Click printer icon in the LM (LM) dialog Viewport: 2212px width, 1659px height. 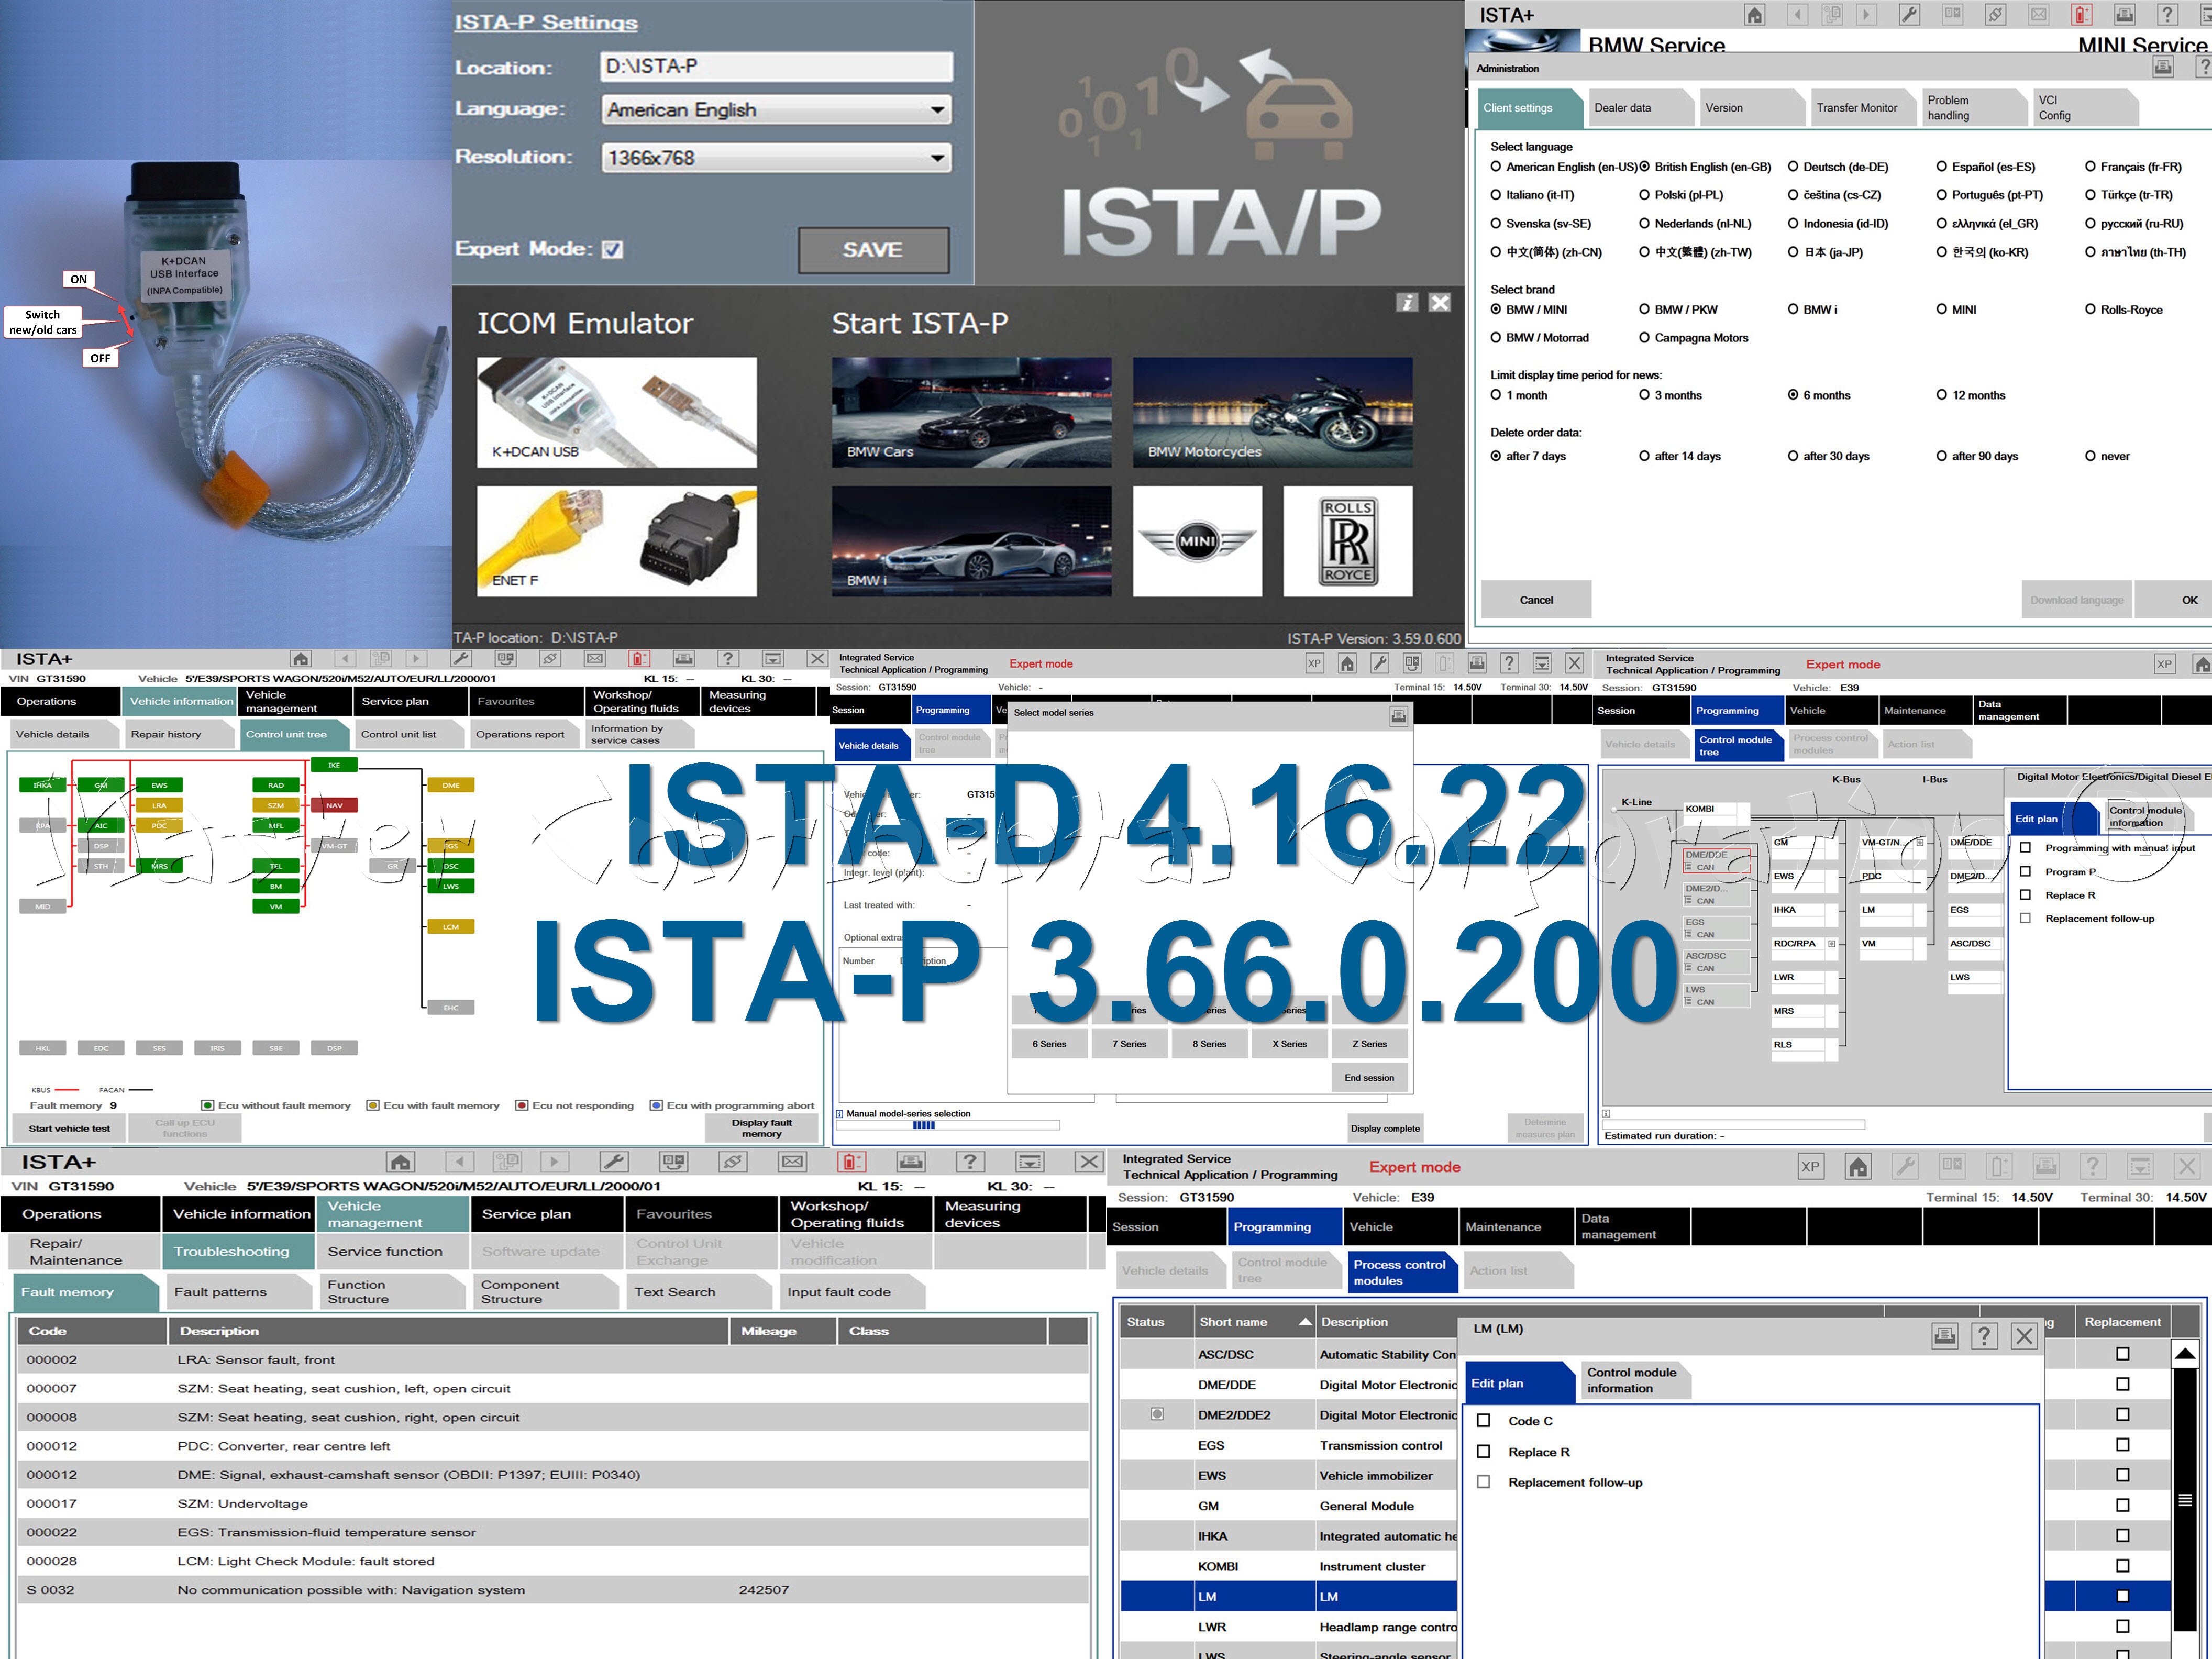(1944, 1336)
